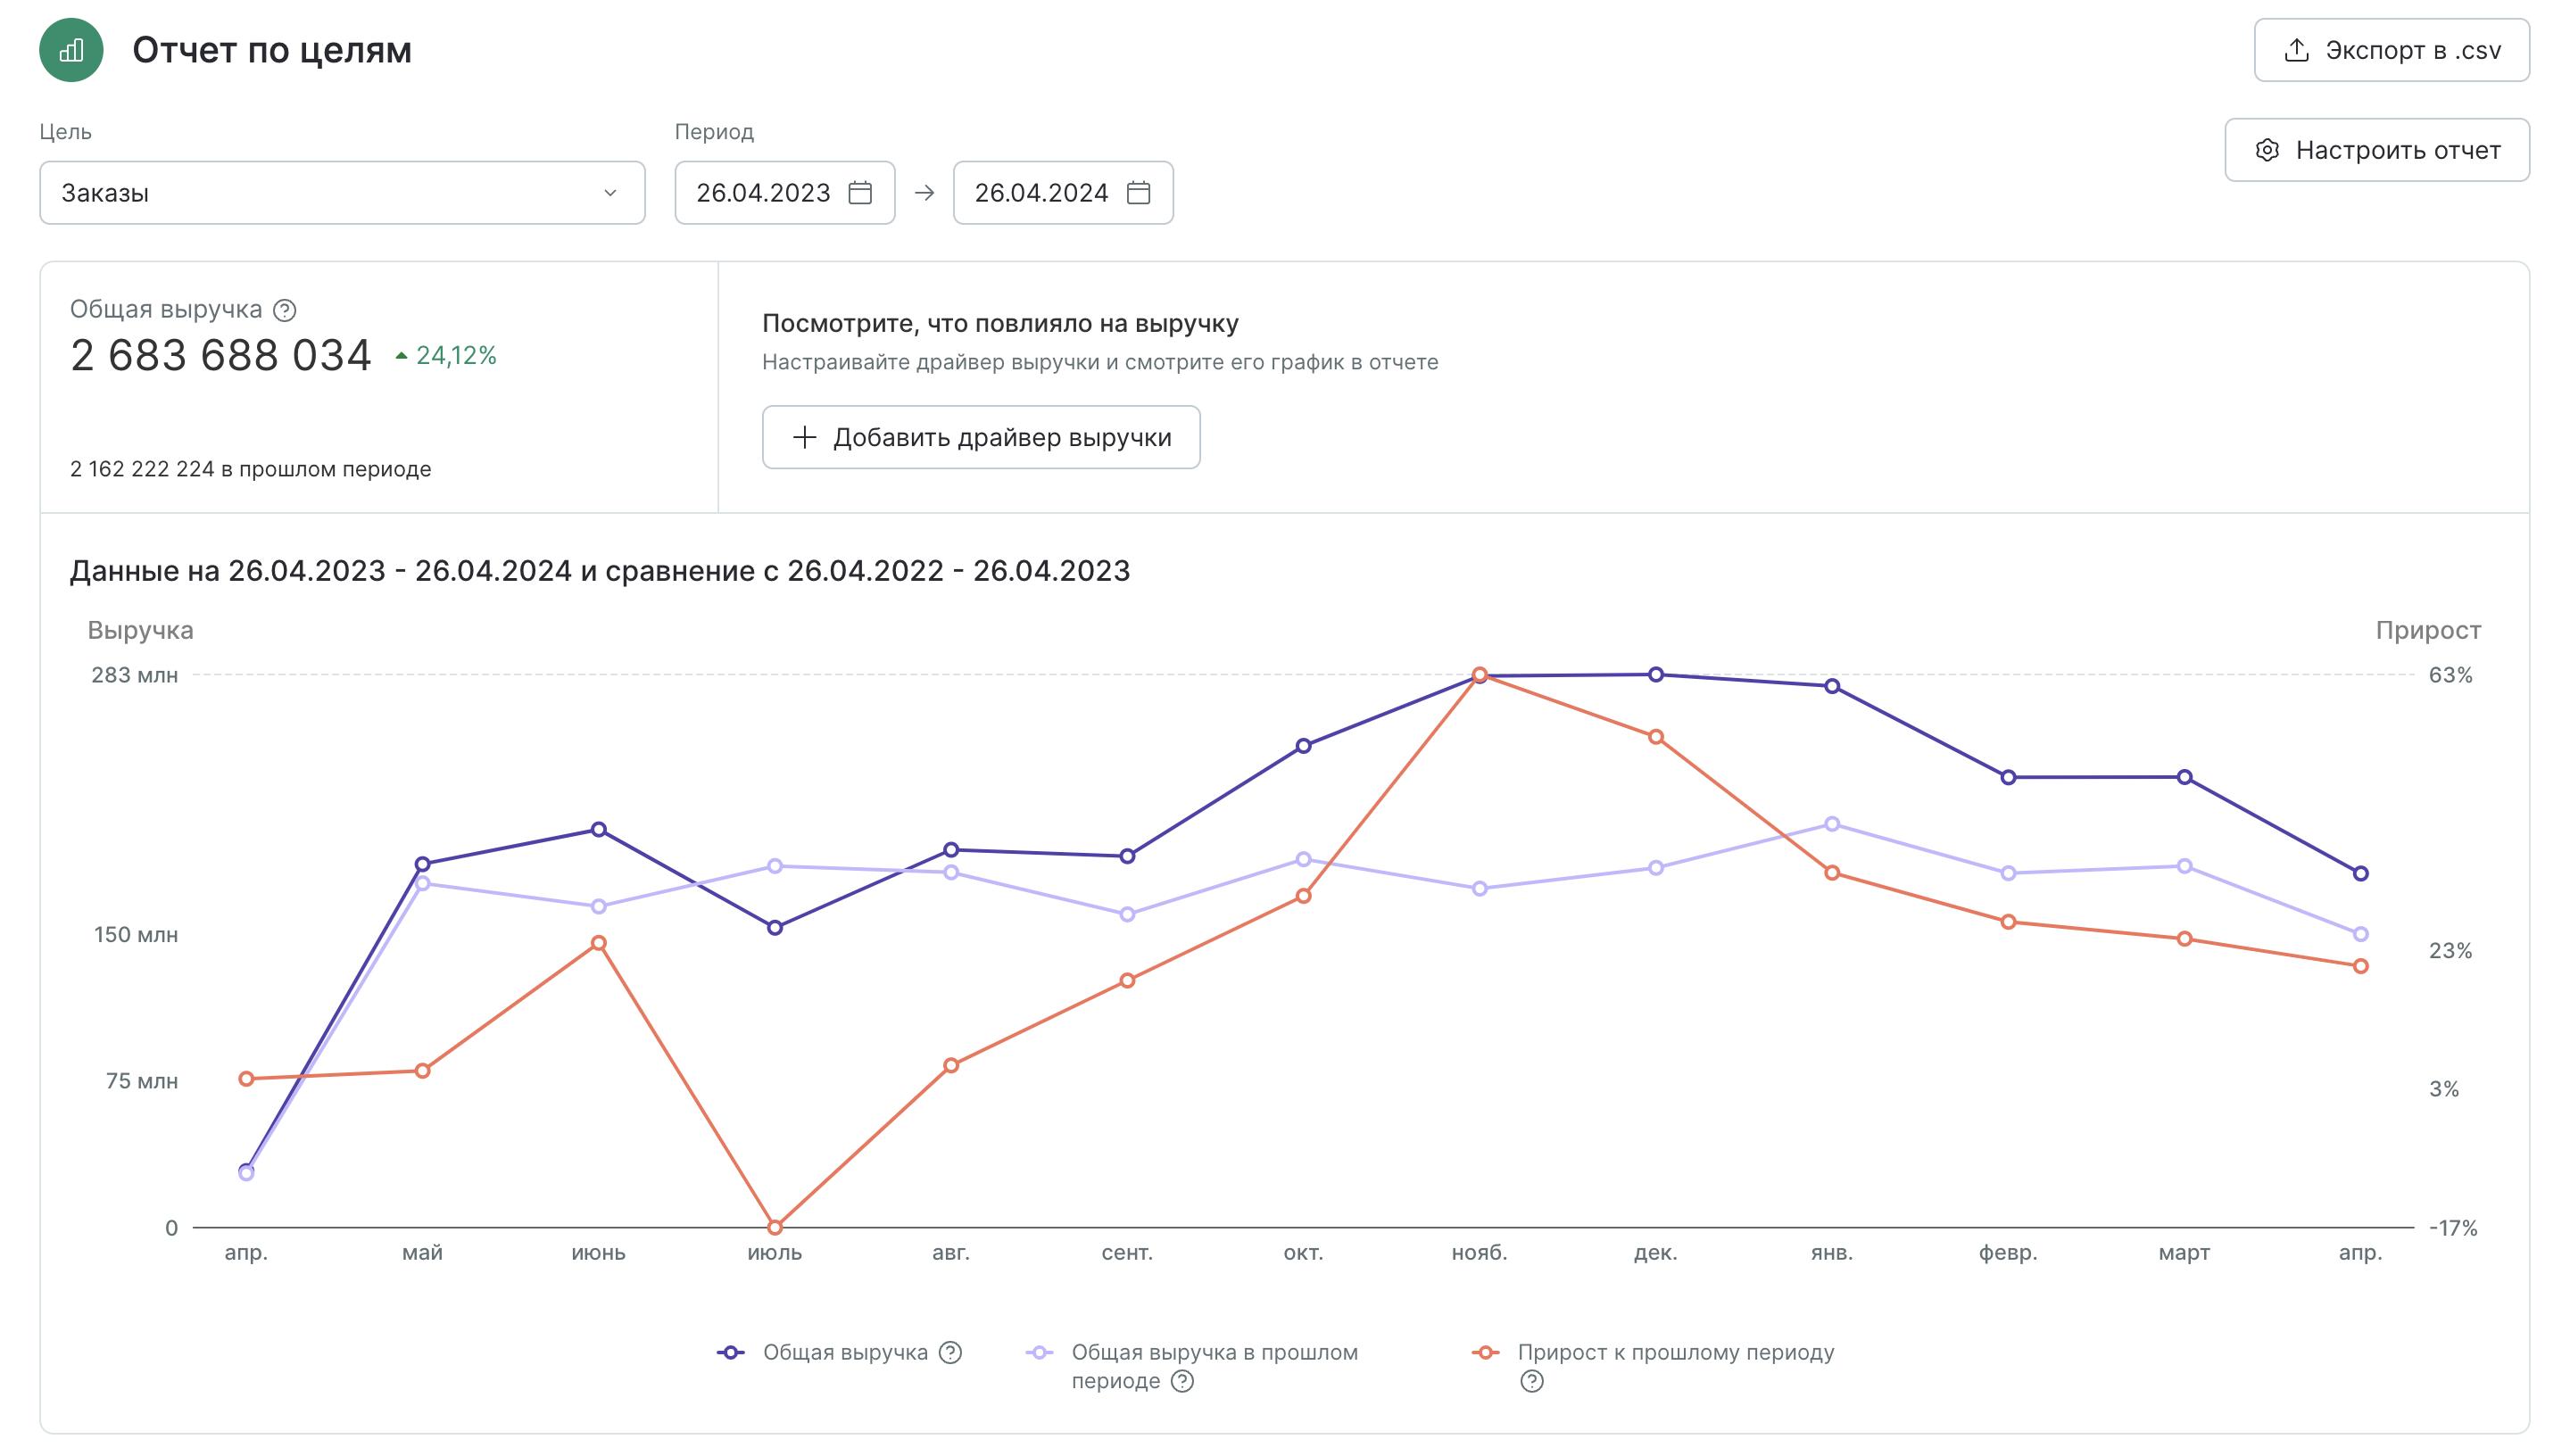
Task: Click help icon next to прошлом периоде legend
Action: pyautogui.click(x=1182, y=1381)
